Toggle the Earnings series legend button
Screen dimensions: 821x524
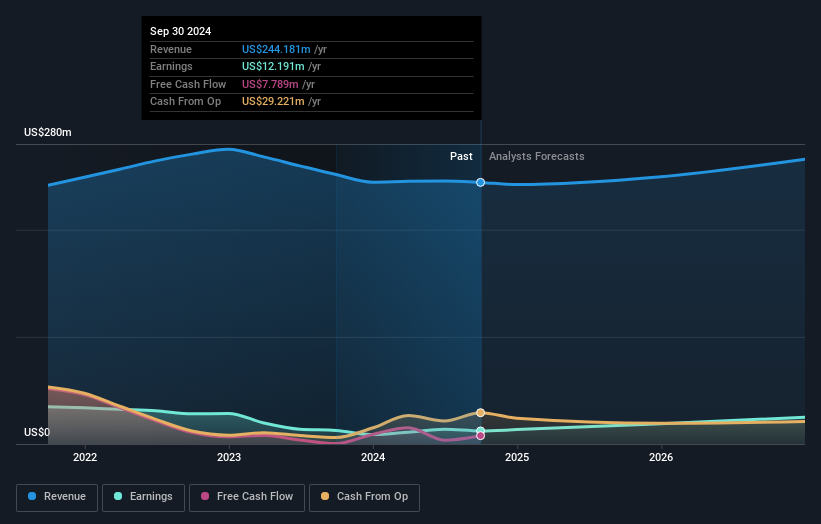click(143, 497)
